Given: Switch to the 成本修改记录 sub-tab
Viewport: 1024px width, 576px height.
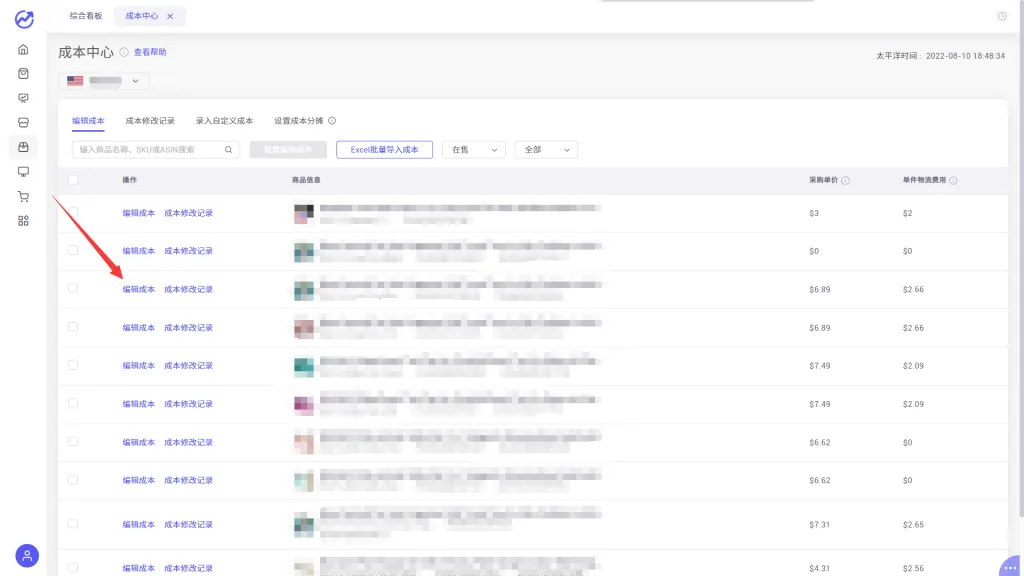Looking at the screenshot, I should [150, 121].
